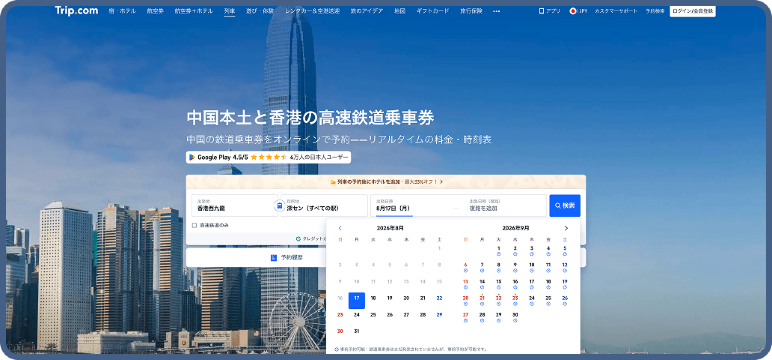Screen dimensions: 772x360
Task: Select the 列車 tab
Action: point(229,11)
